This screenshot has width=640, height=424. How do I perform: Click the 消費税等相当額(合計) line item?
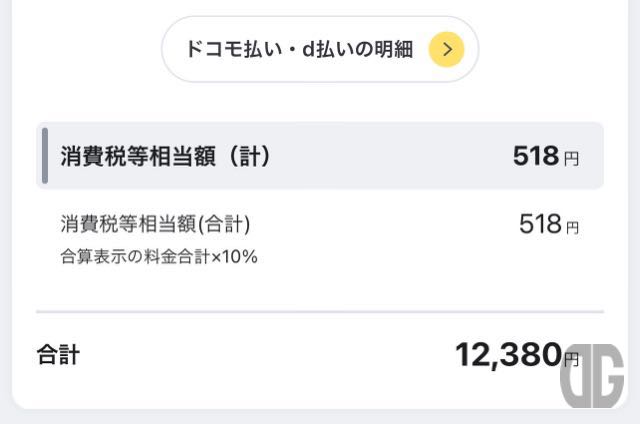pyautogui.click(x=155, y=224)
